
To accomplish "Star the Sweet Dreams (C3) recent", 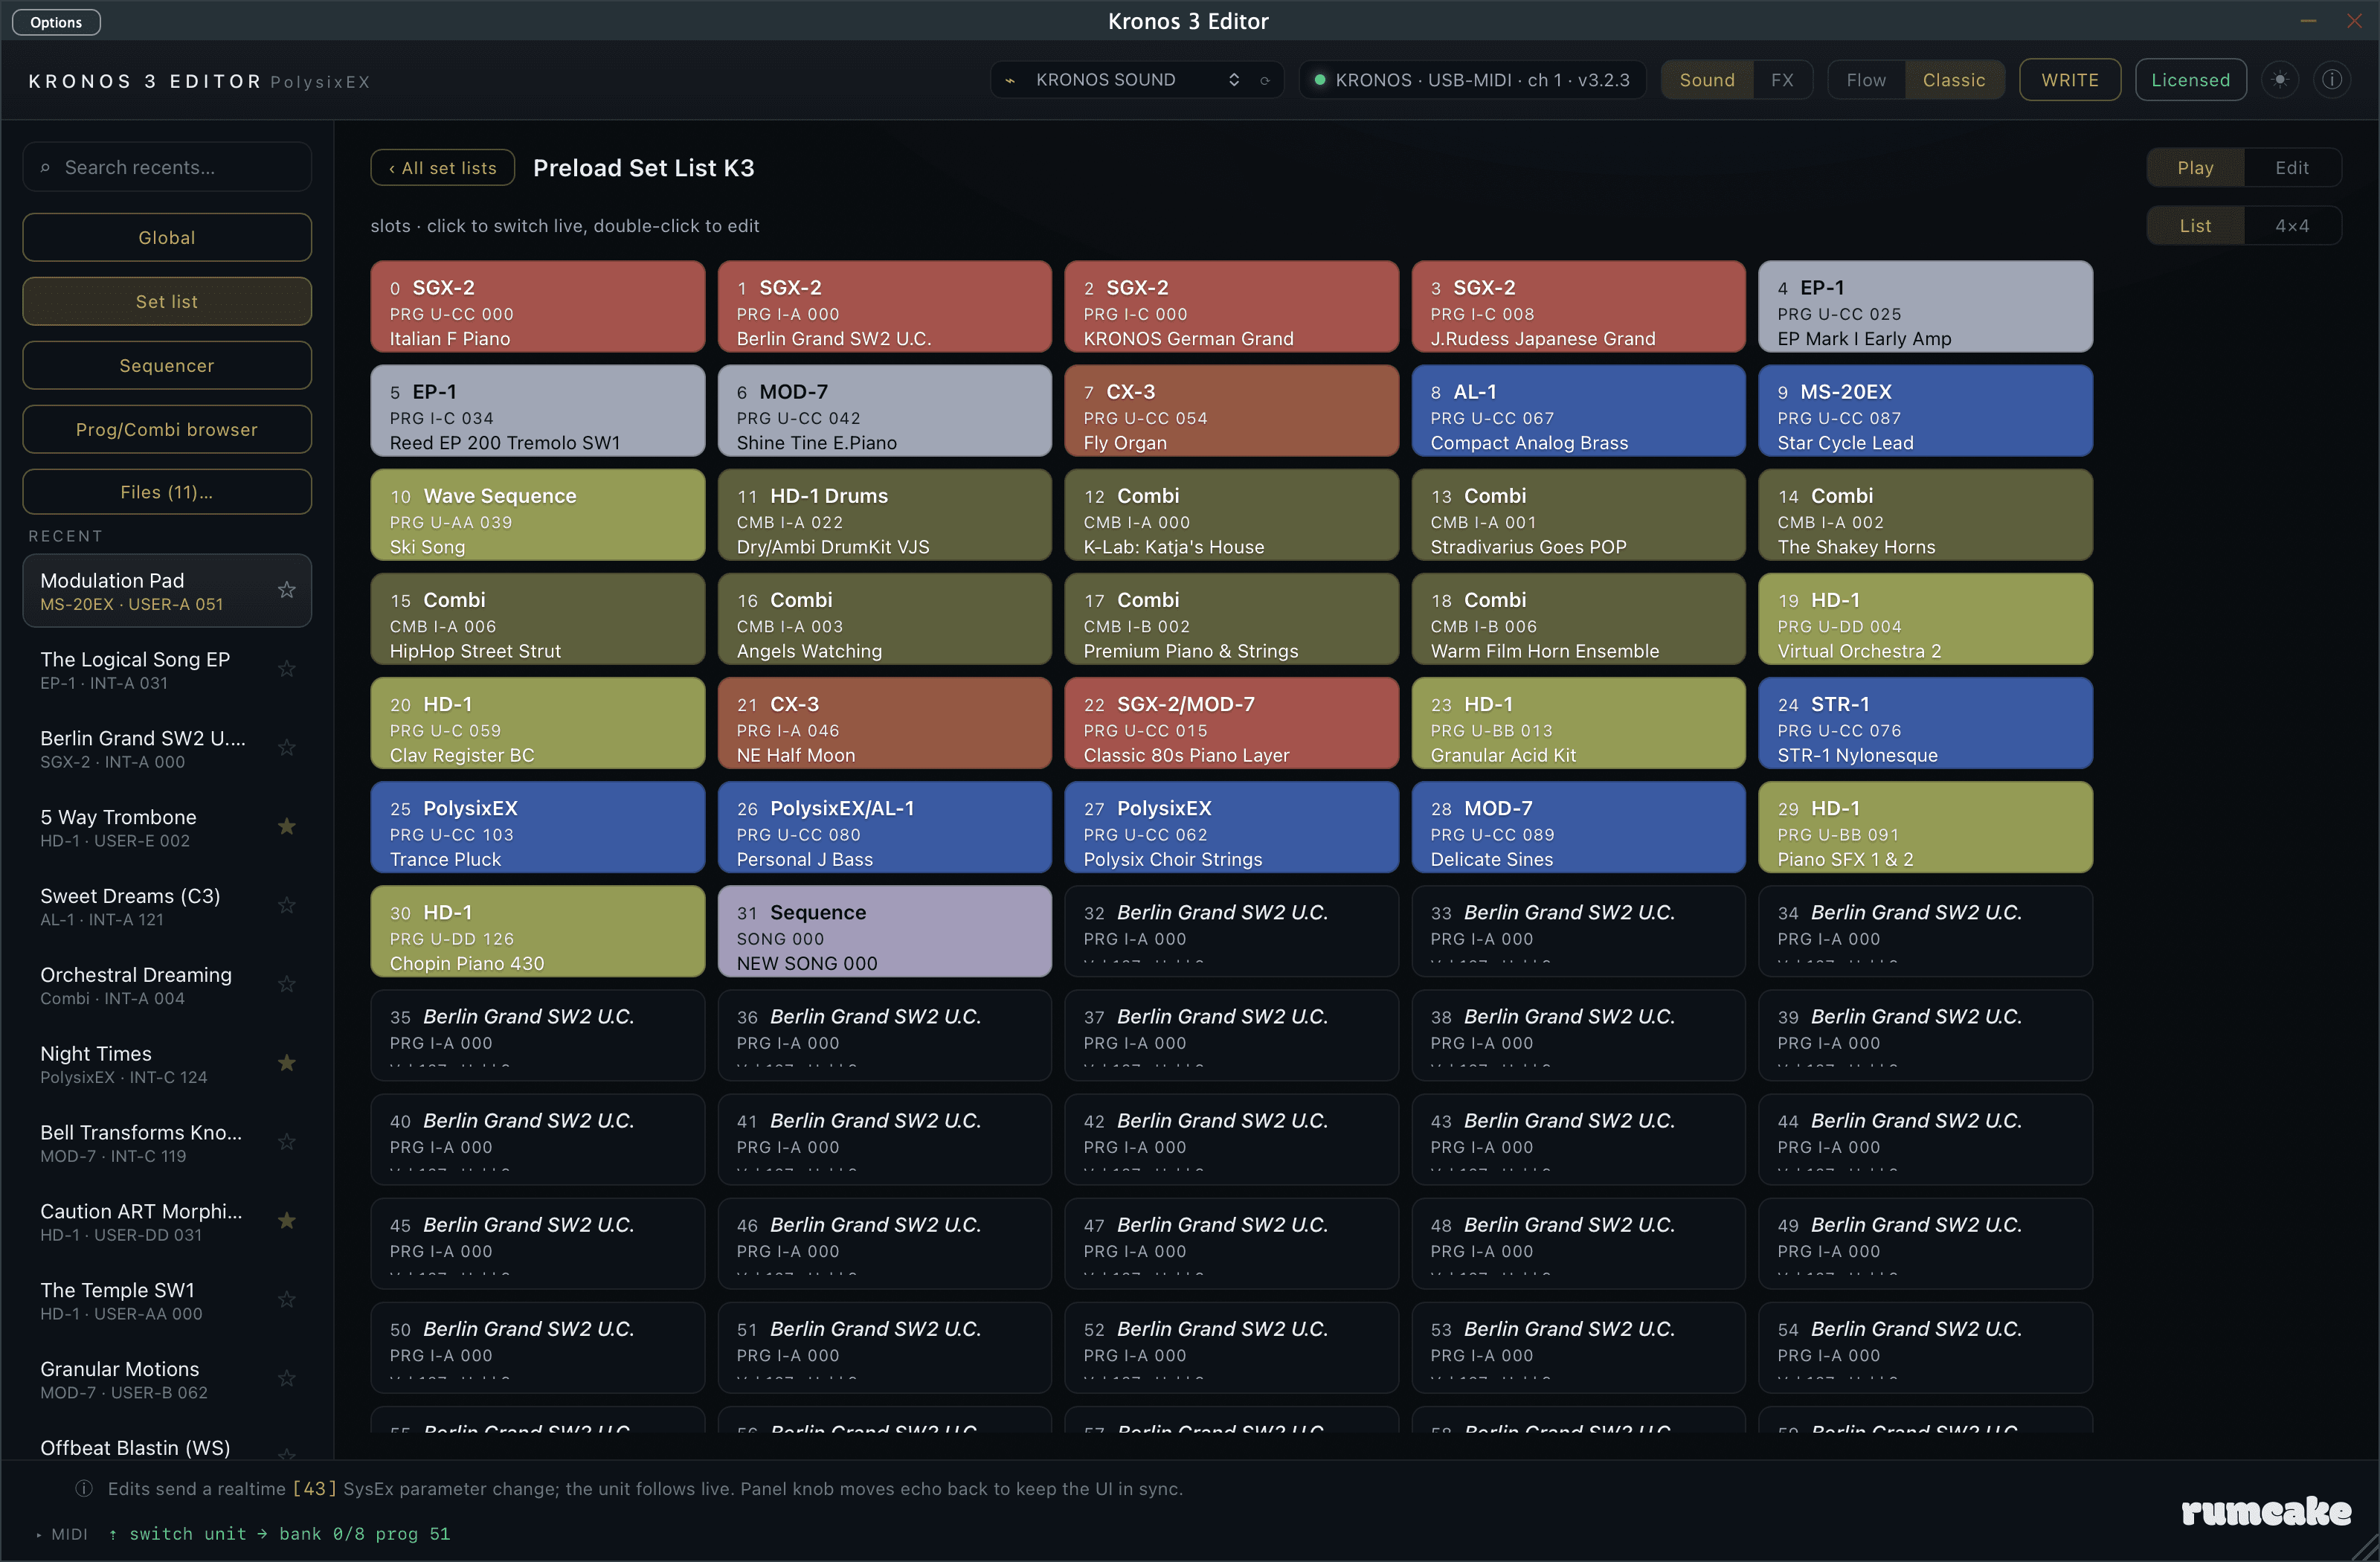I will pyautogui.click(x=287, y=905).
